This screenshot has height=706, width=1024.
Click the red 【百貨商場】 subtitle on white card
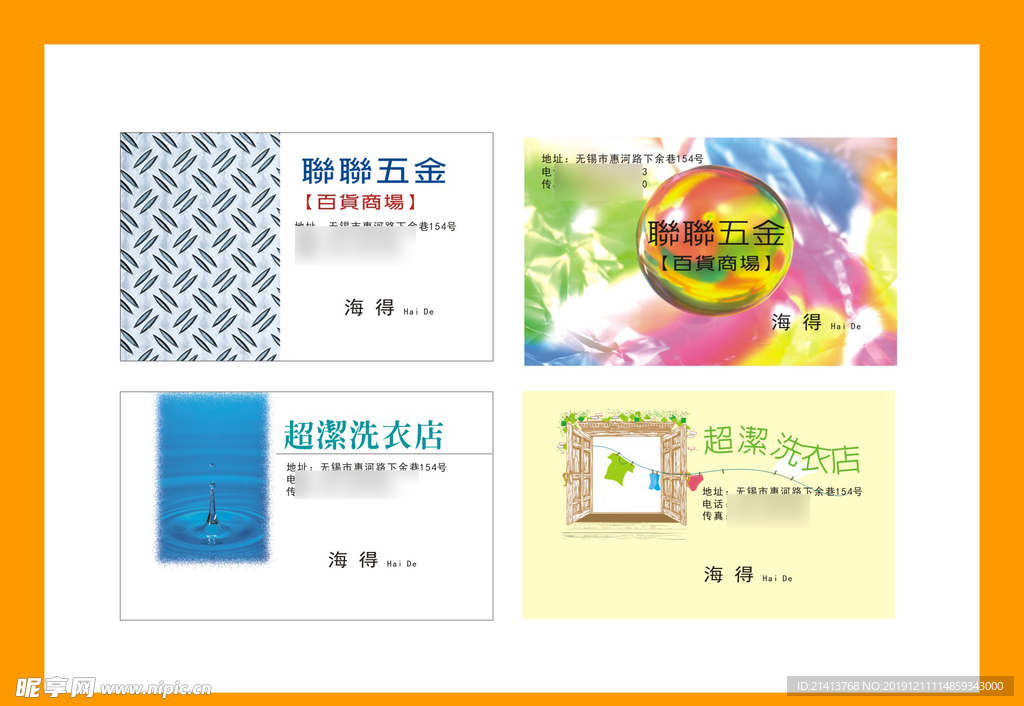click(361, 202)
